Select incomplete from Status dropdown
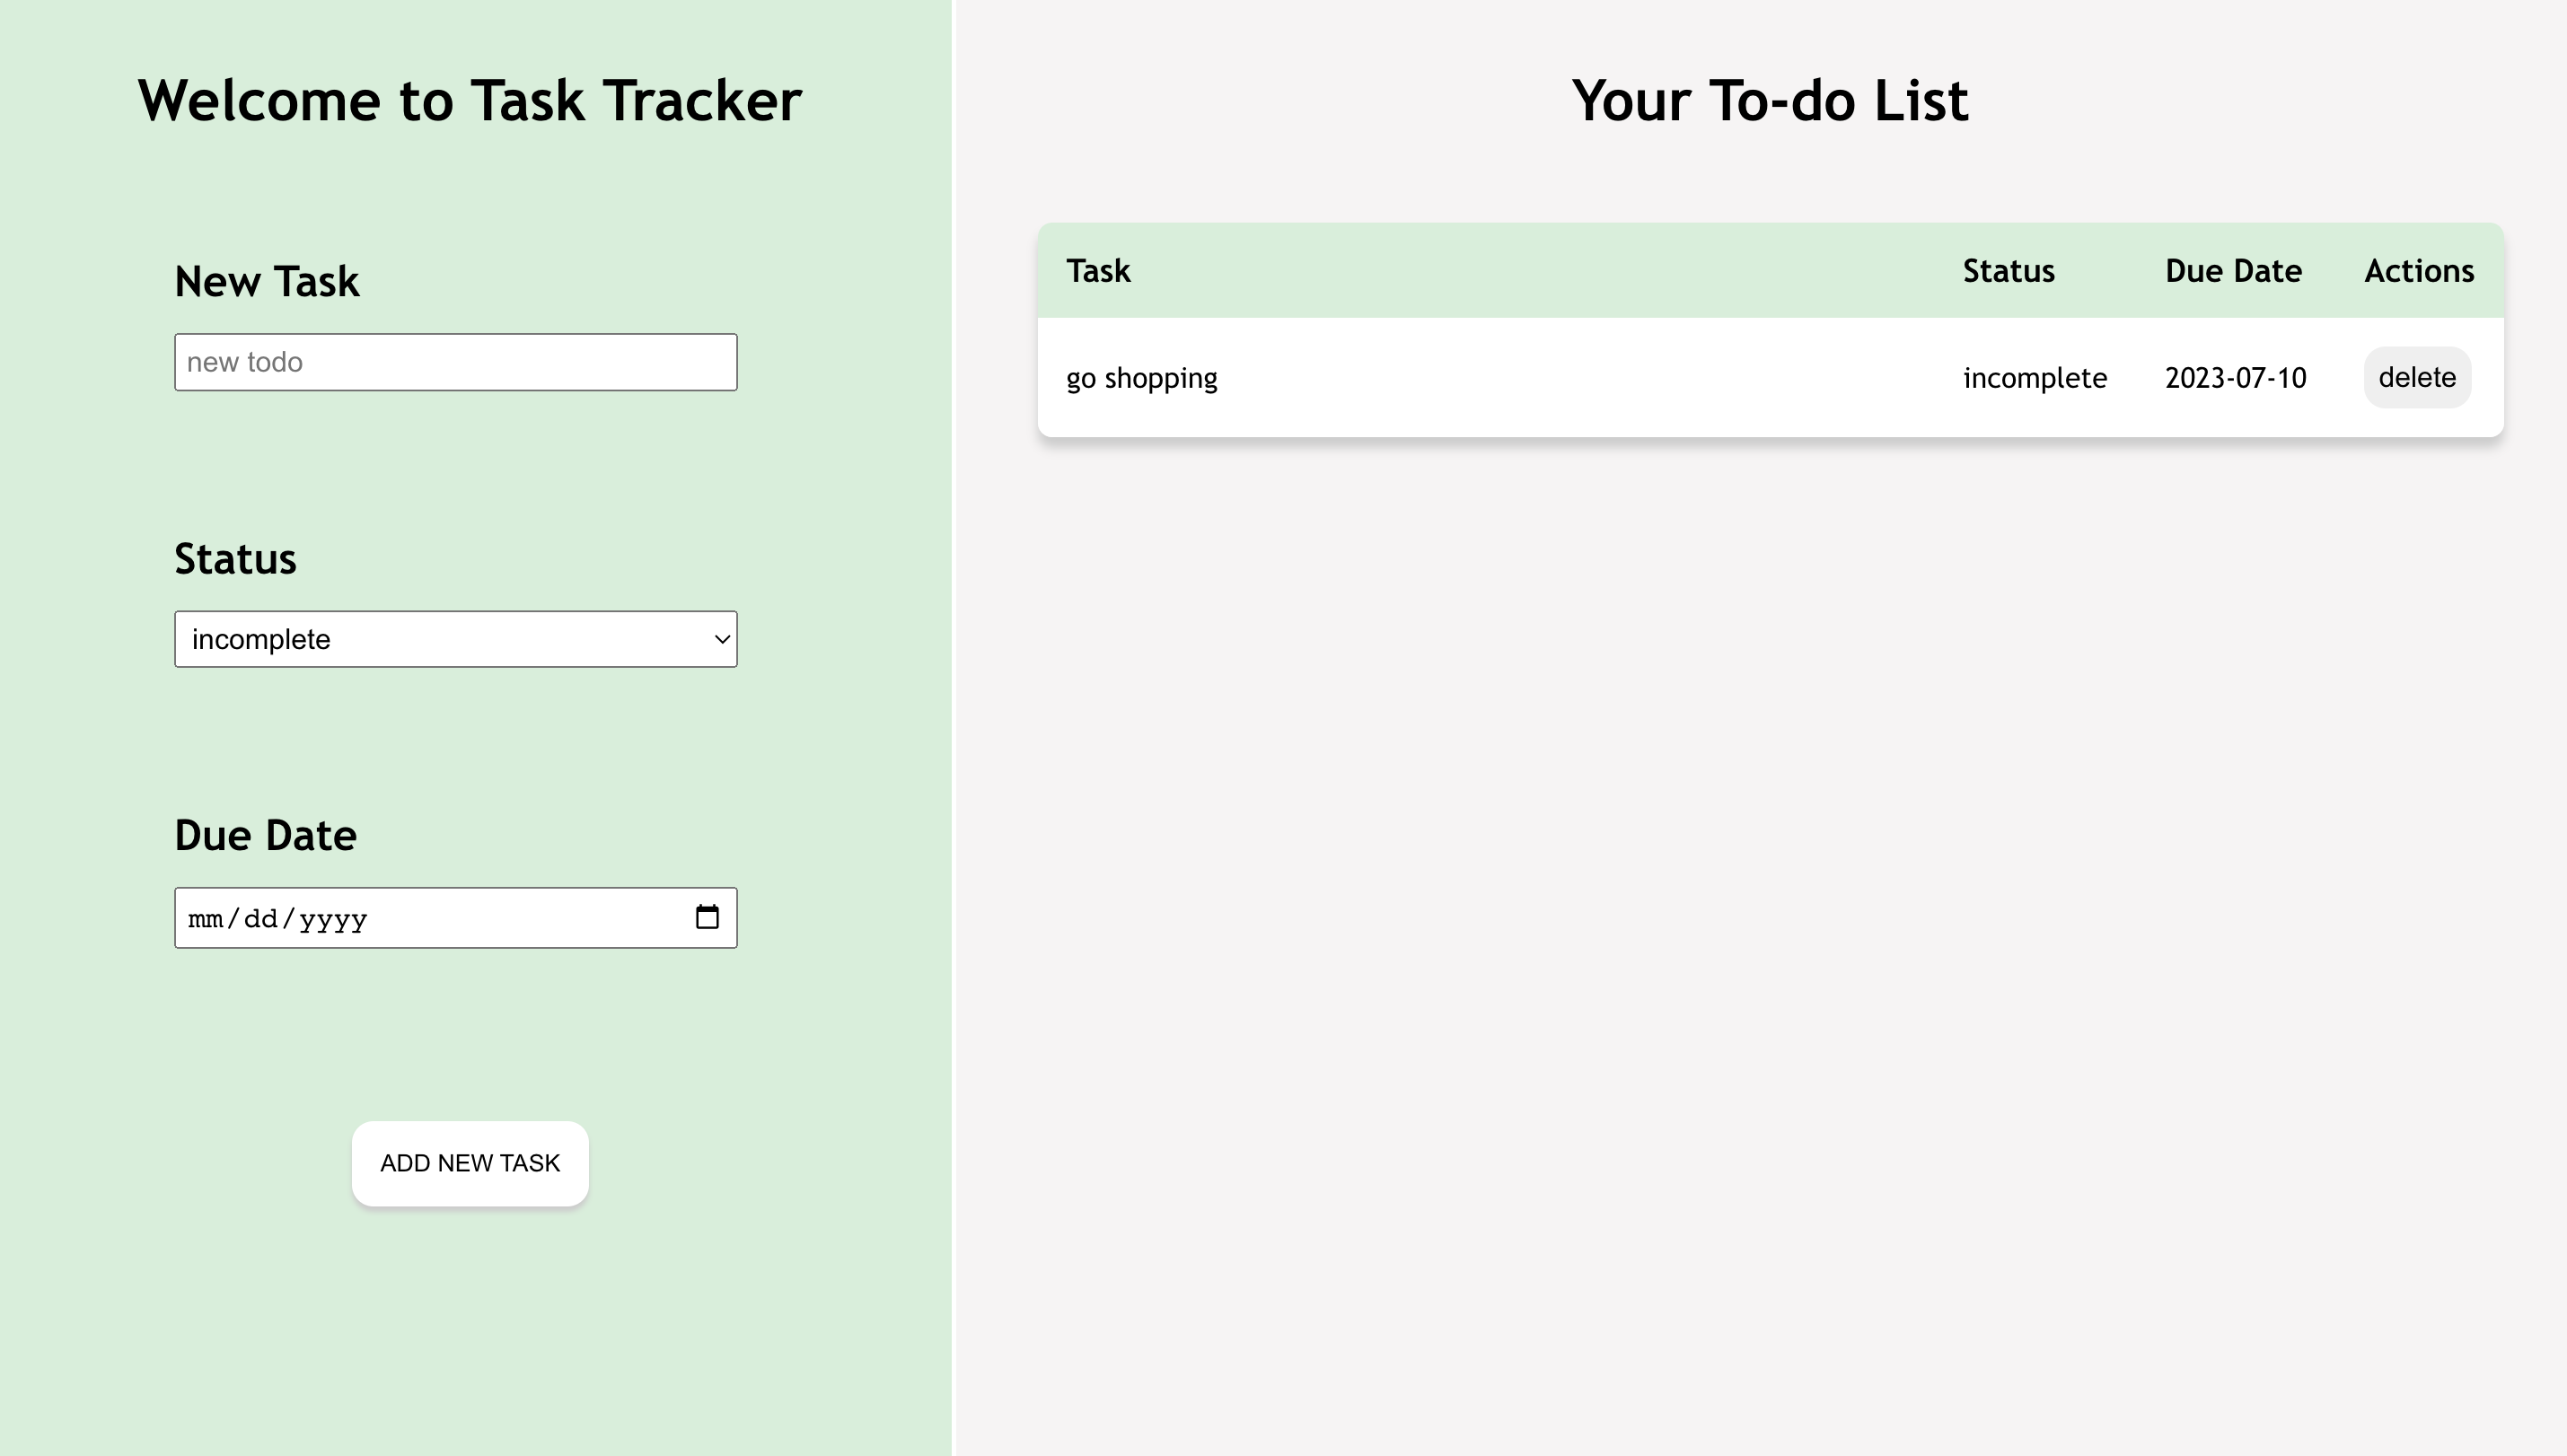This screenshot has height=1456, width=2567. click(455, 638)
